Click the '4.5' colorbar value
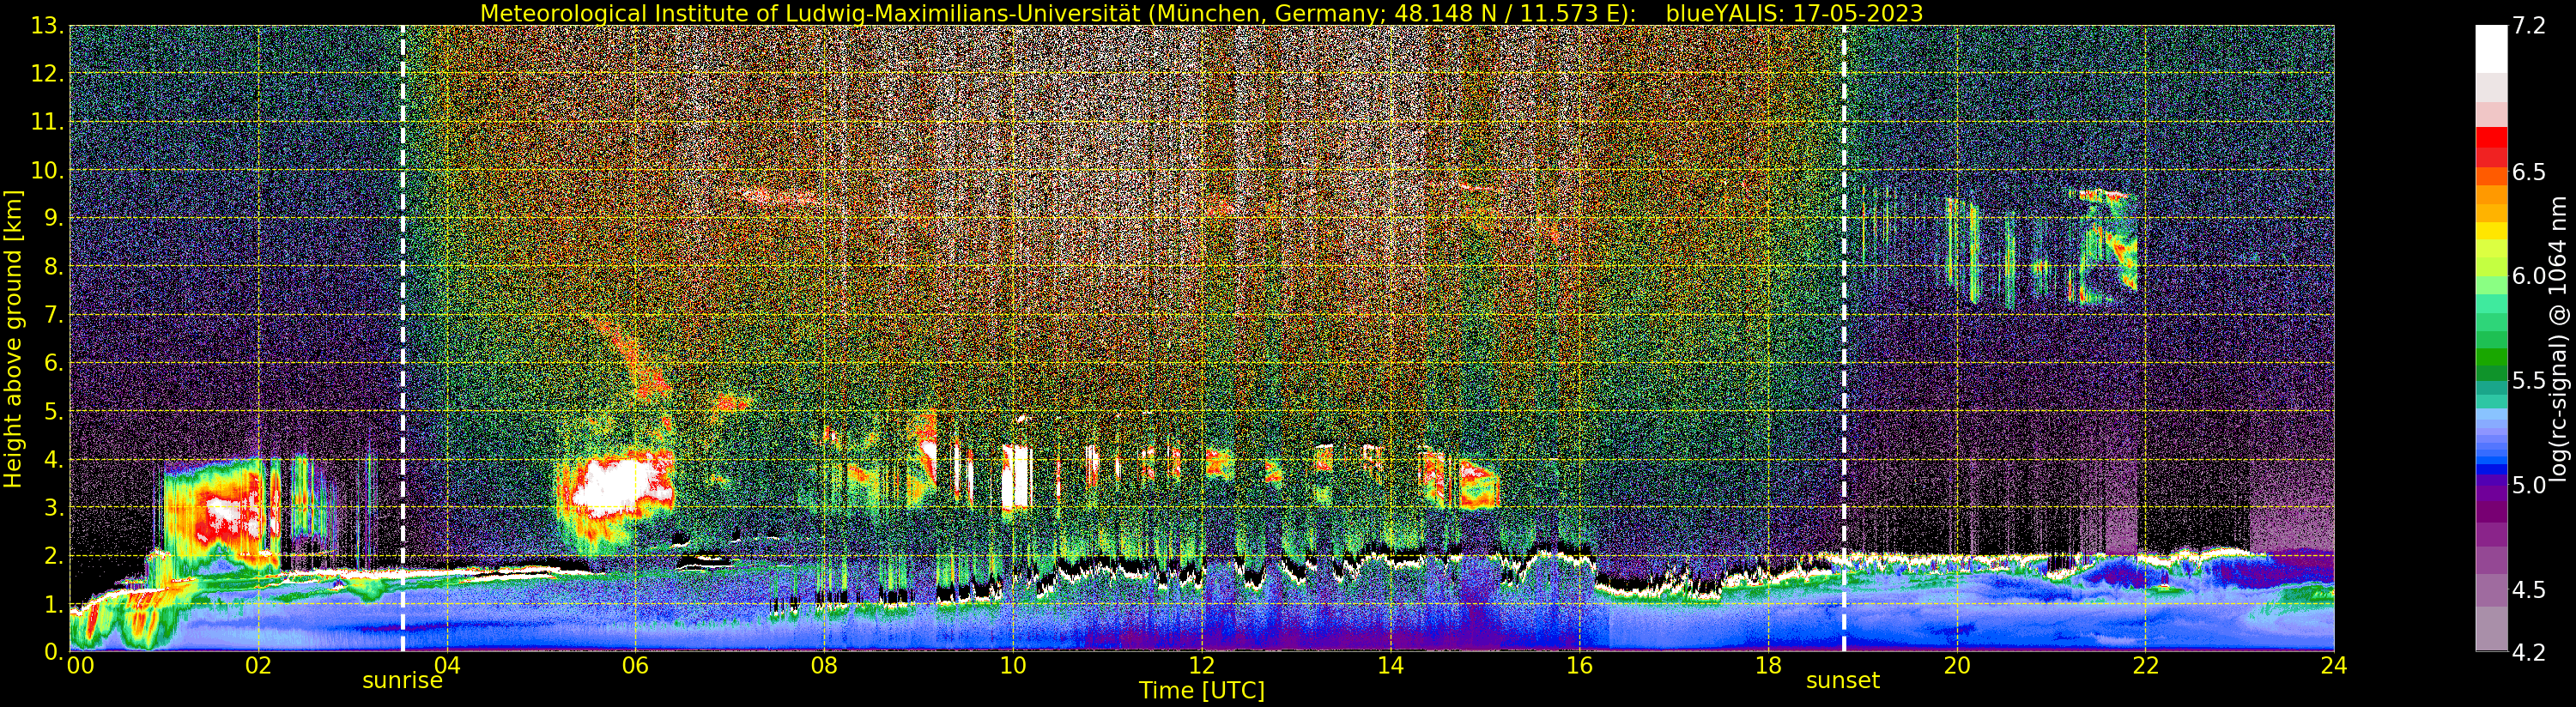This screenshot has width=2576, height=707. (x=2529, y=590)
